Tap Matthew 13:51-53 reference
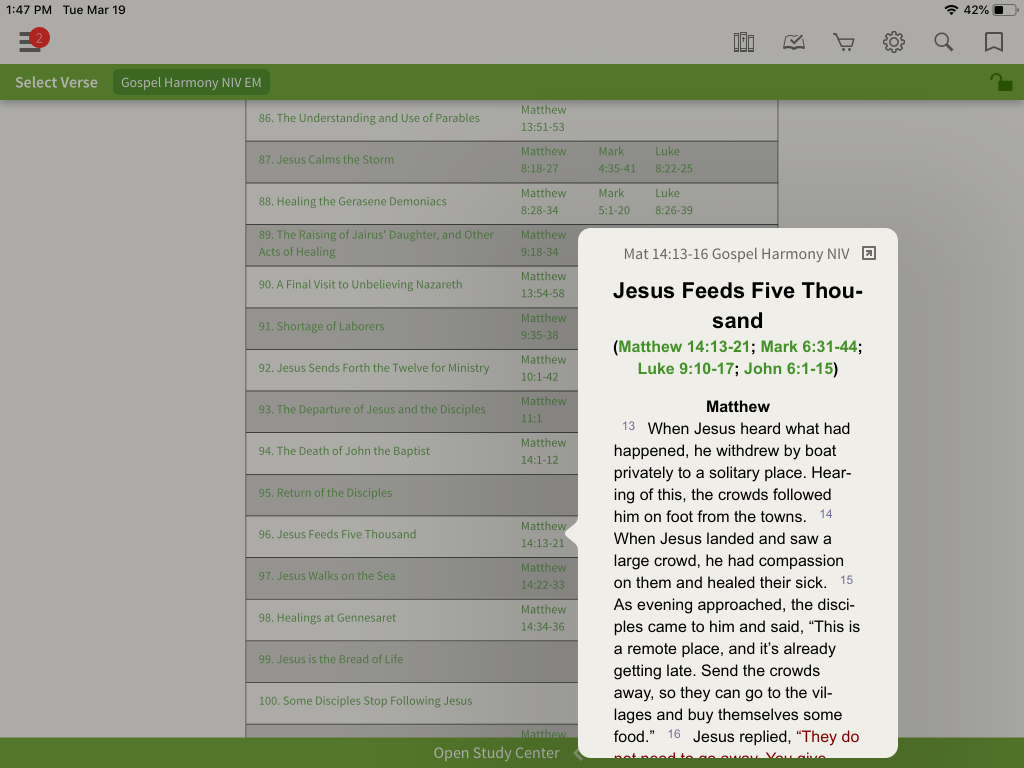 point(543,118)
